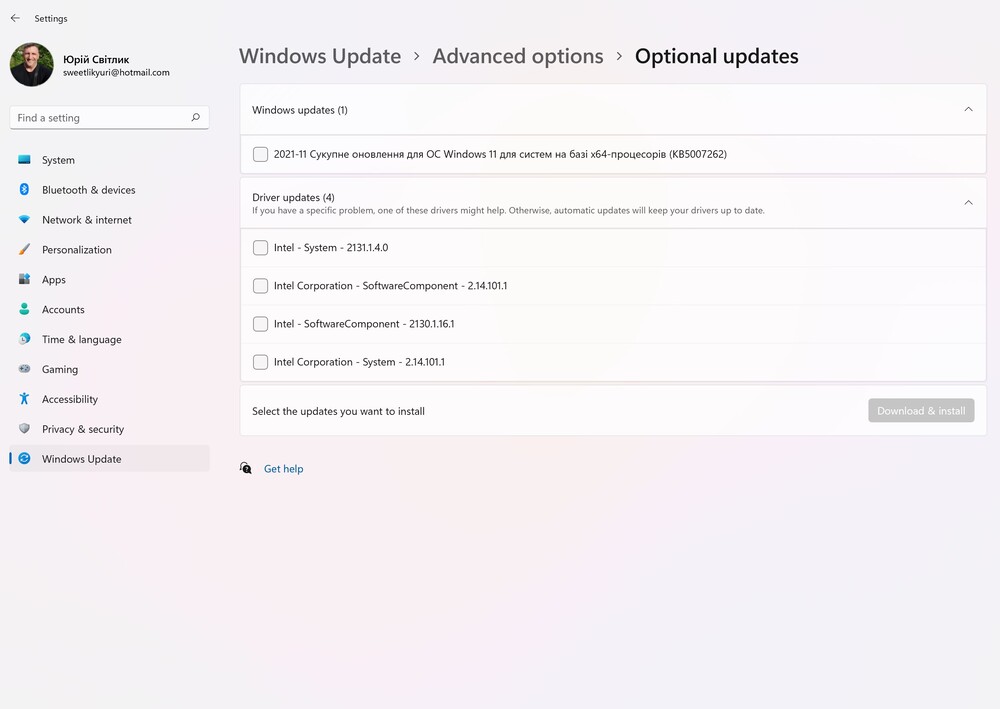Viewport: 1000px width, 709px height.
Task: Open the Gaming settings page
Action: point(60,369)
